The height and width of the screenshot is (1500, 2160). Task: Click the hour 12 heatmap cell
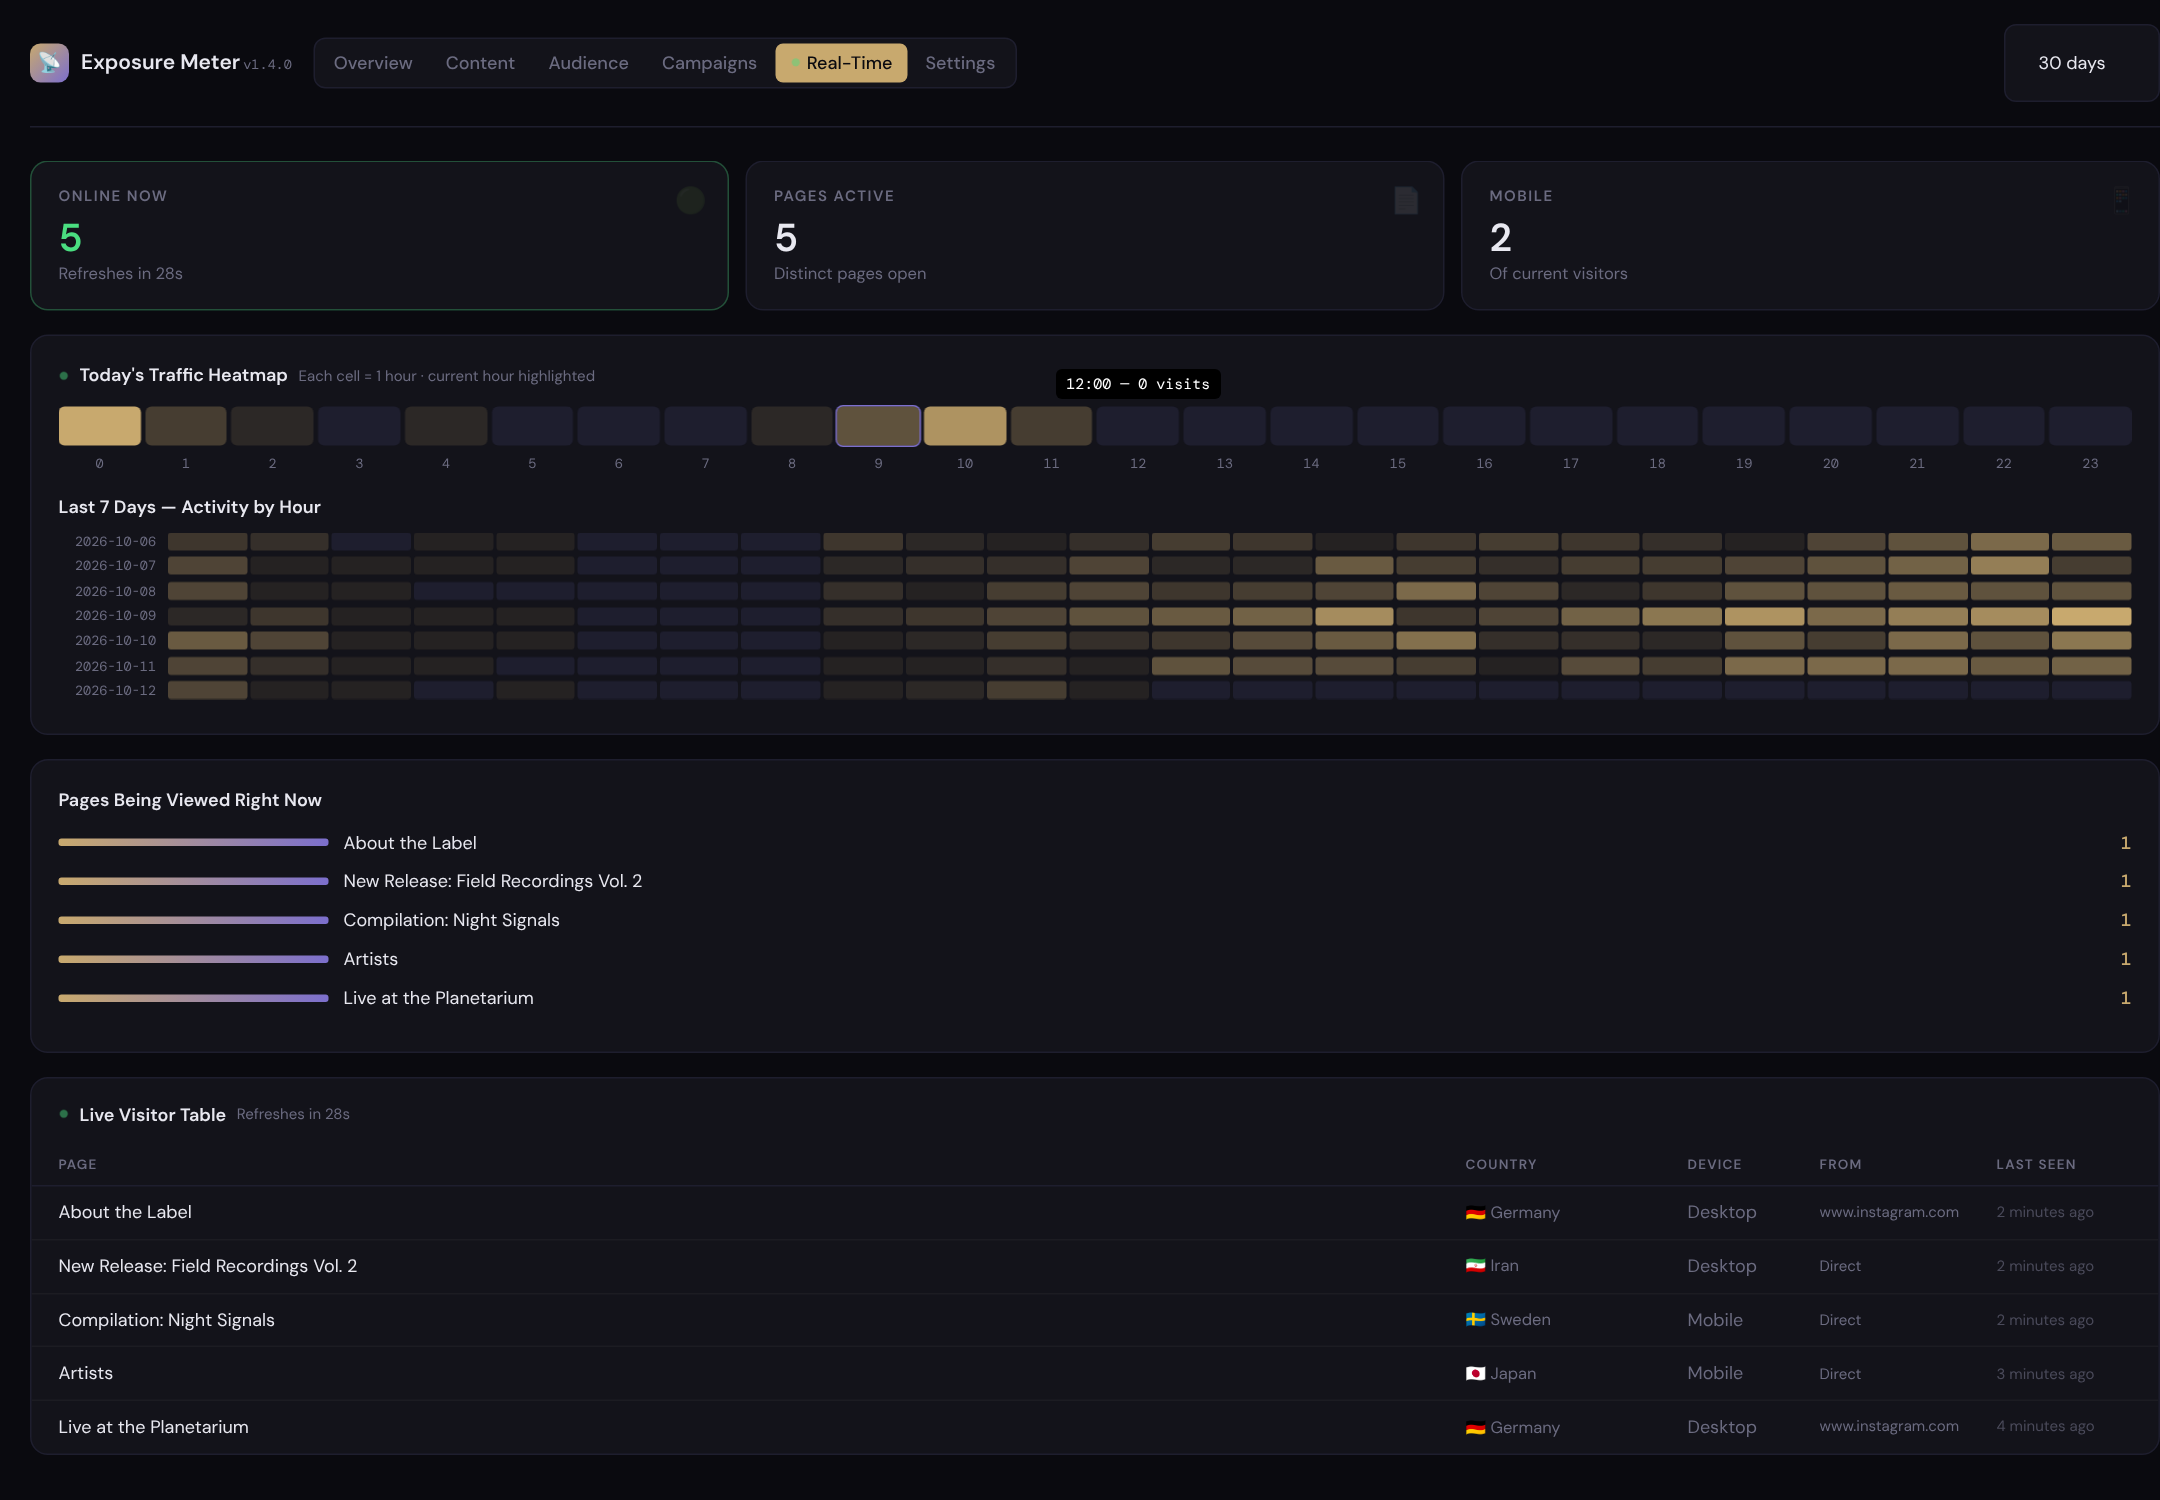pos(1138,426)
